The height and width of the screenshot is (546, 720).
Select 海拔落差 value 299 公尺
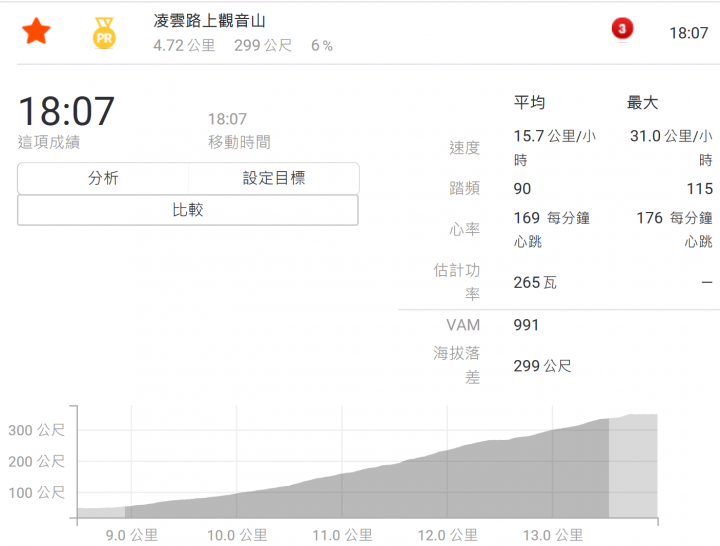(x=542, y=366)
